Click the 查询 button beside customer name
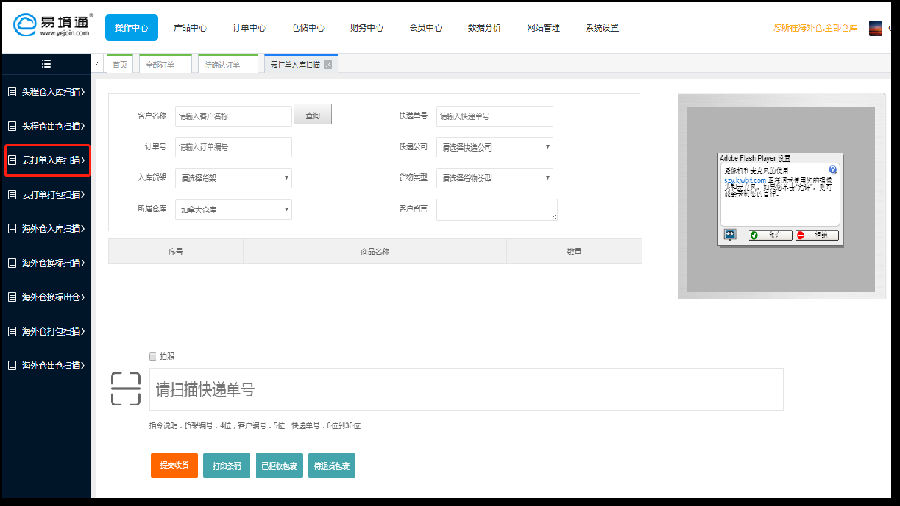The image size is (900, 506). coord(312,117)
